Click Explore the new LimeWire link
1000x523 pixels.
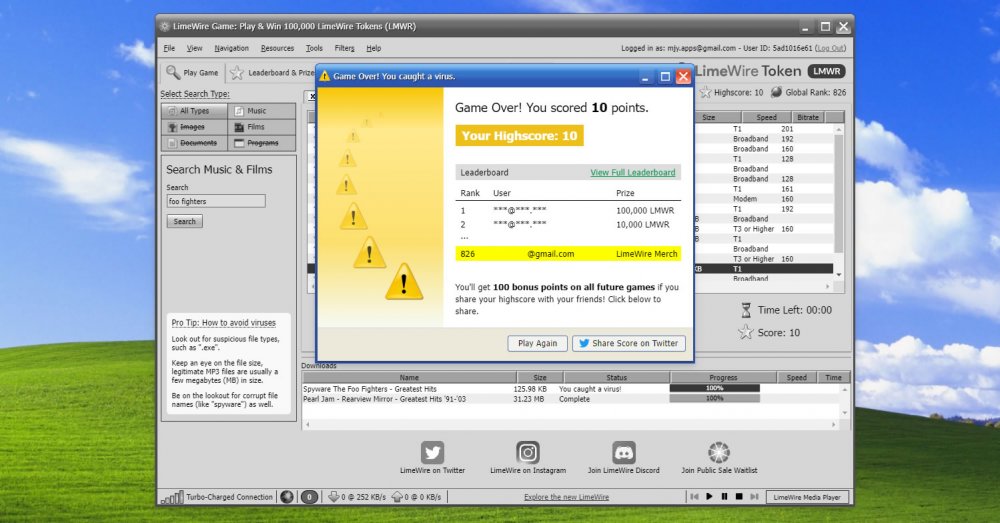click(x=566, y=497)
